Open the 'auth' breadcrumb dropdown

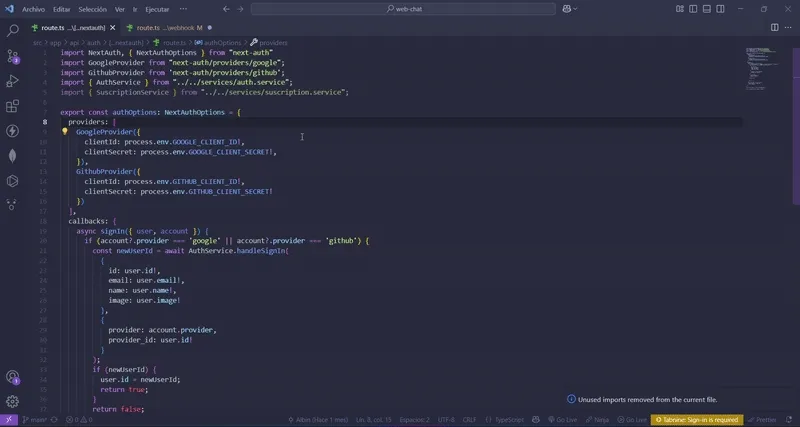(x=93, y=43)
